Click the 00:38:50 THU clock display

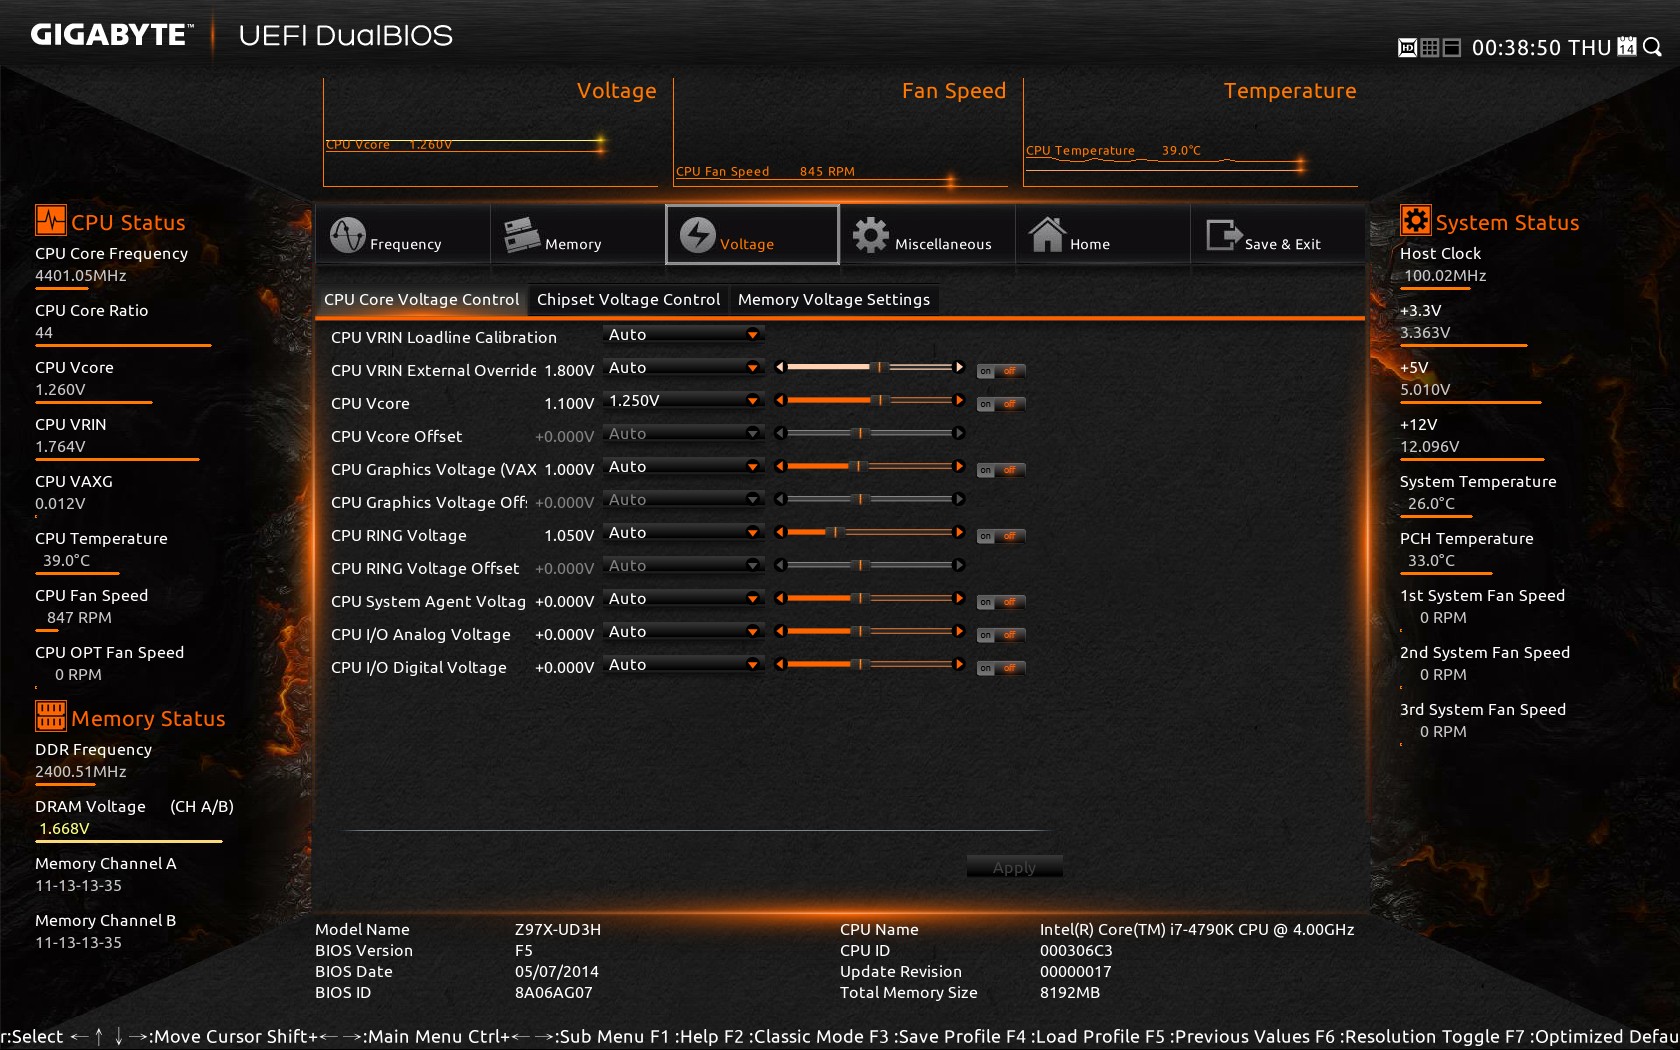1541,48
